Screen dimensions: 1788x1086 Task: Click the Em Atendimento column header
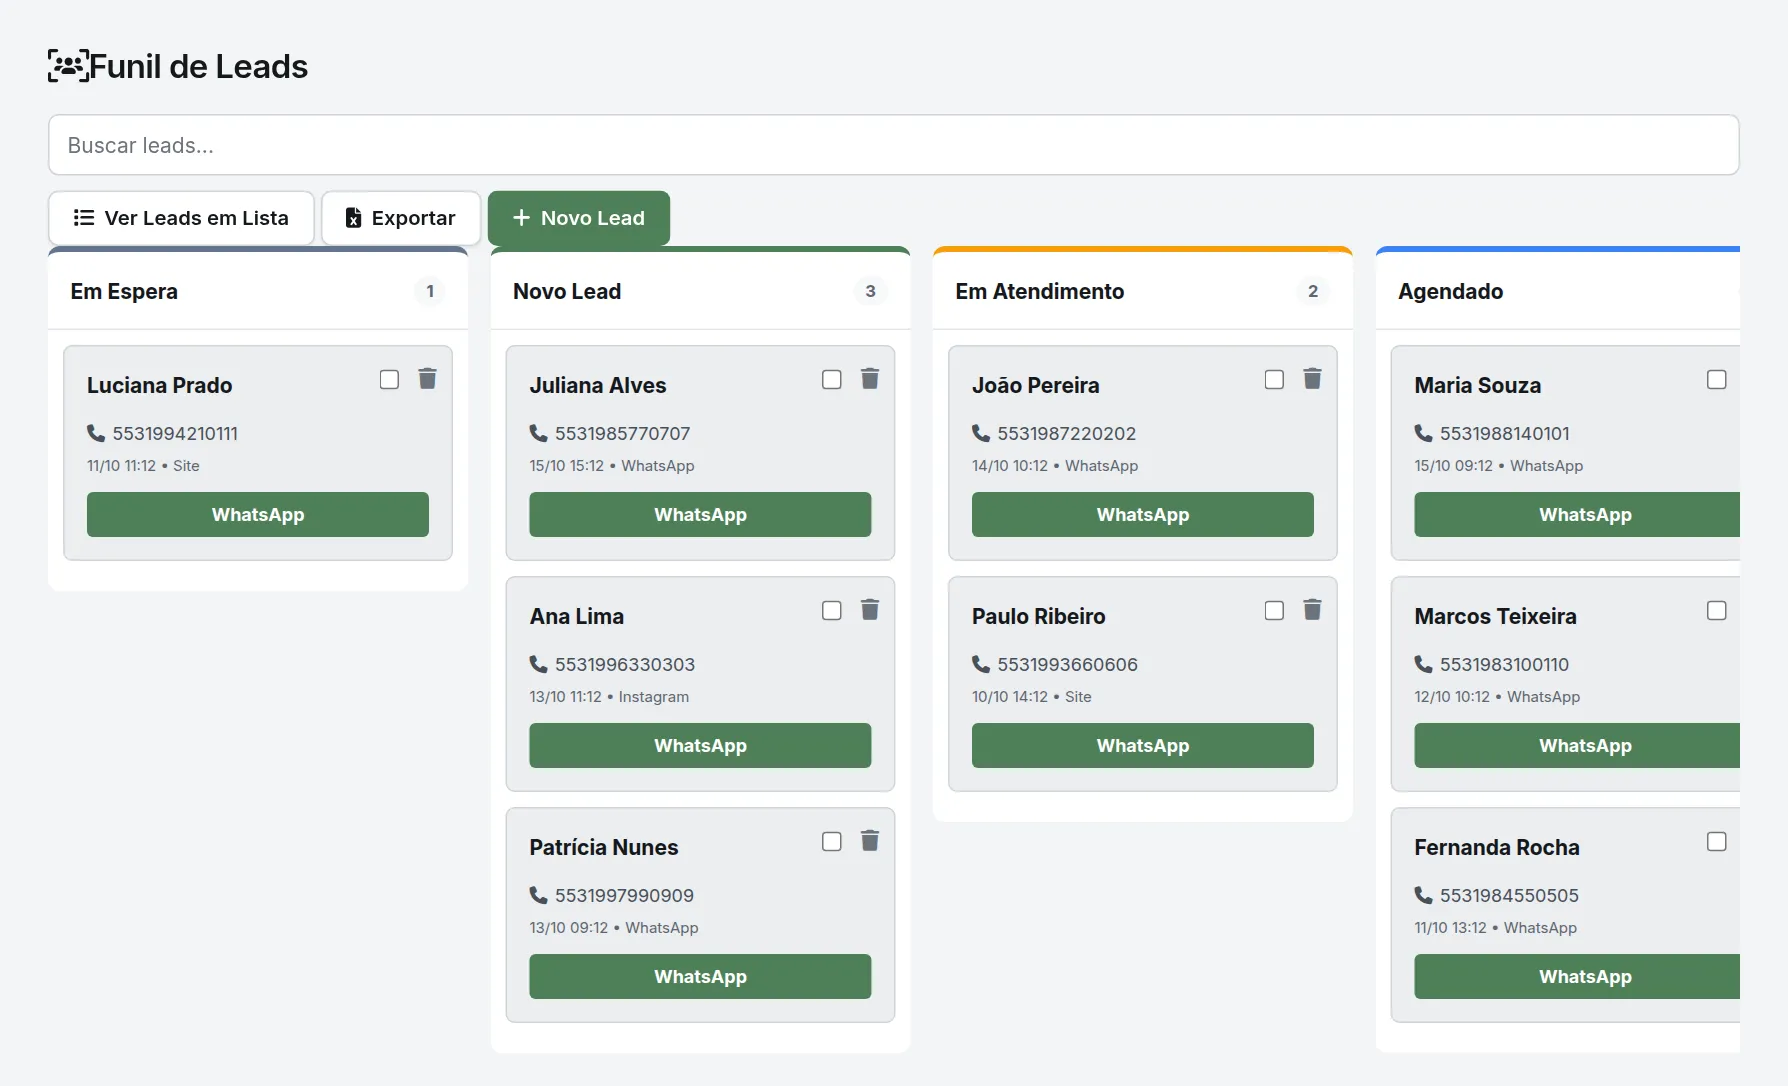(1143, 291)
